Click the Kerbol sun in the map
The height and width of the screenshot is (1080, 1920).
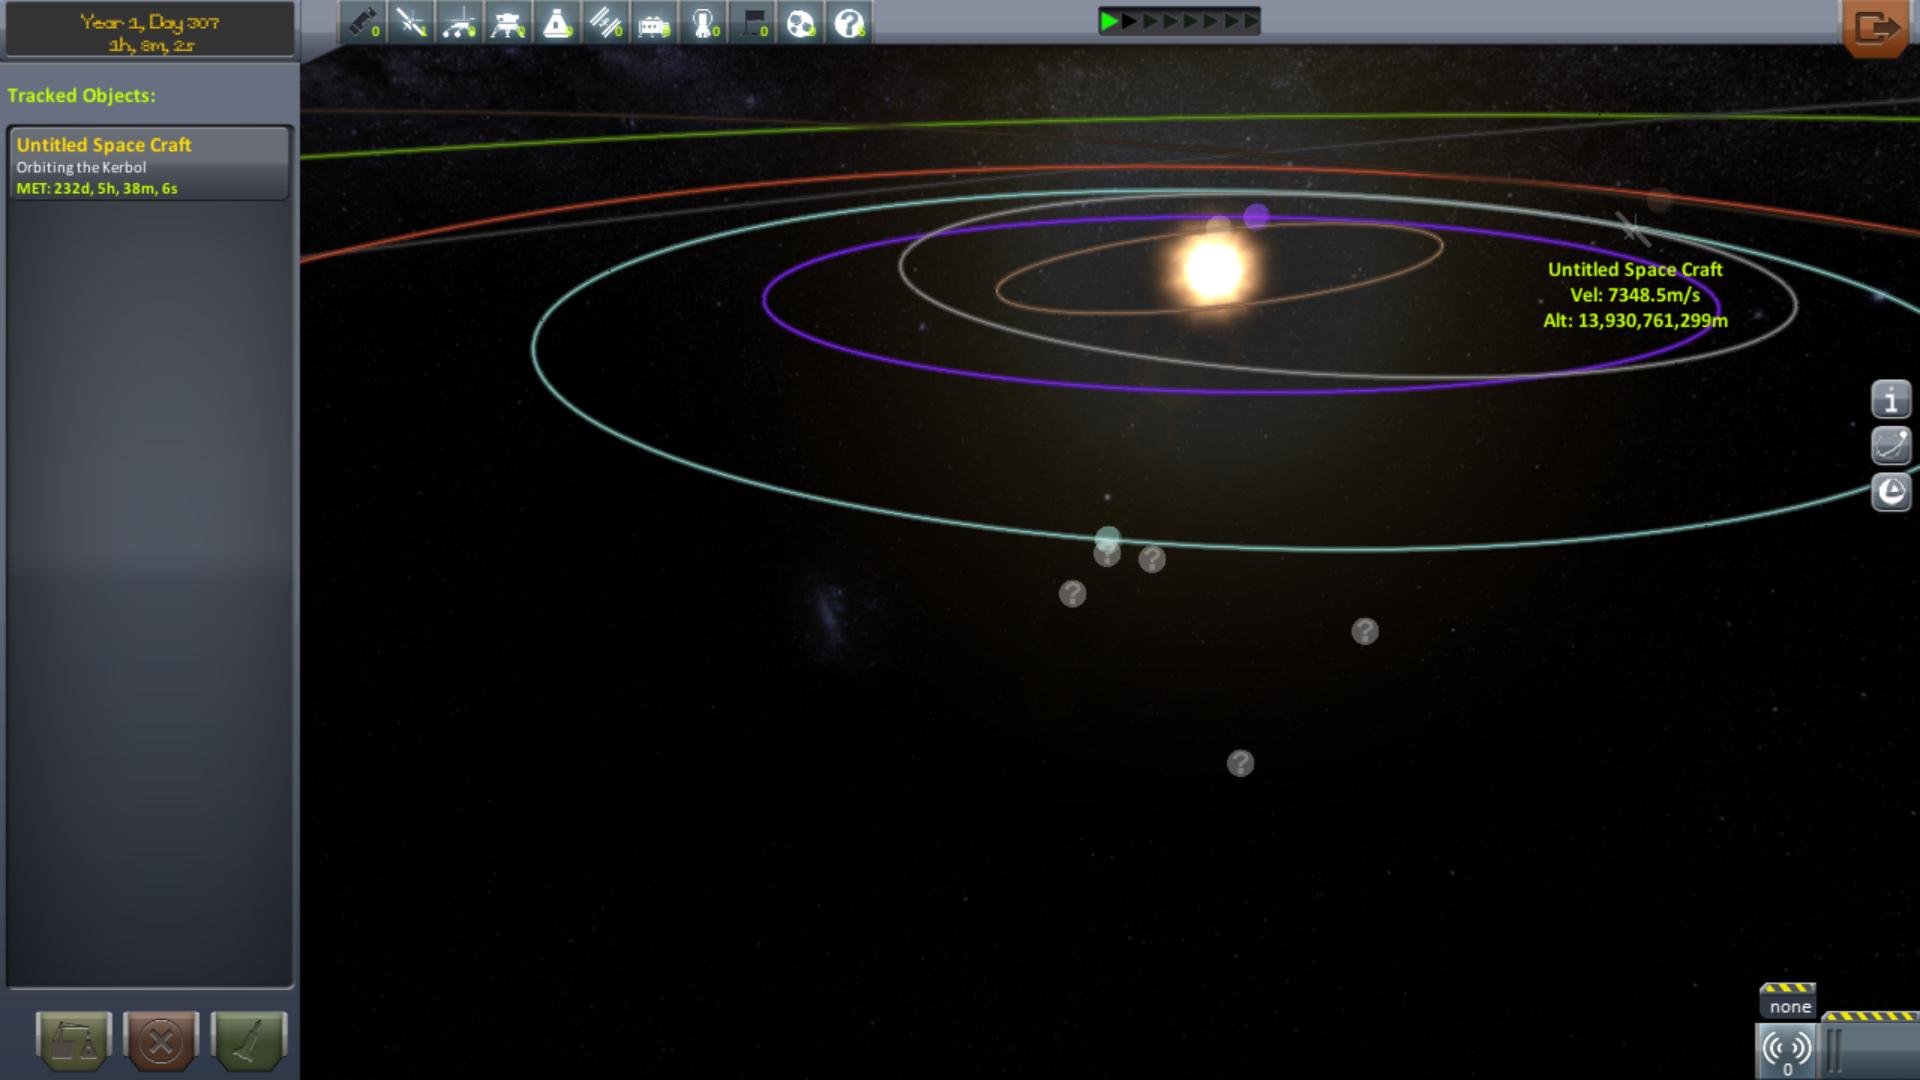coord(1213,269)
